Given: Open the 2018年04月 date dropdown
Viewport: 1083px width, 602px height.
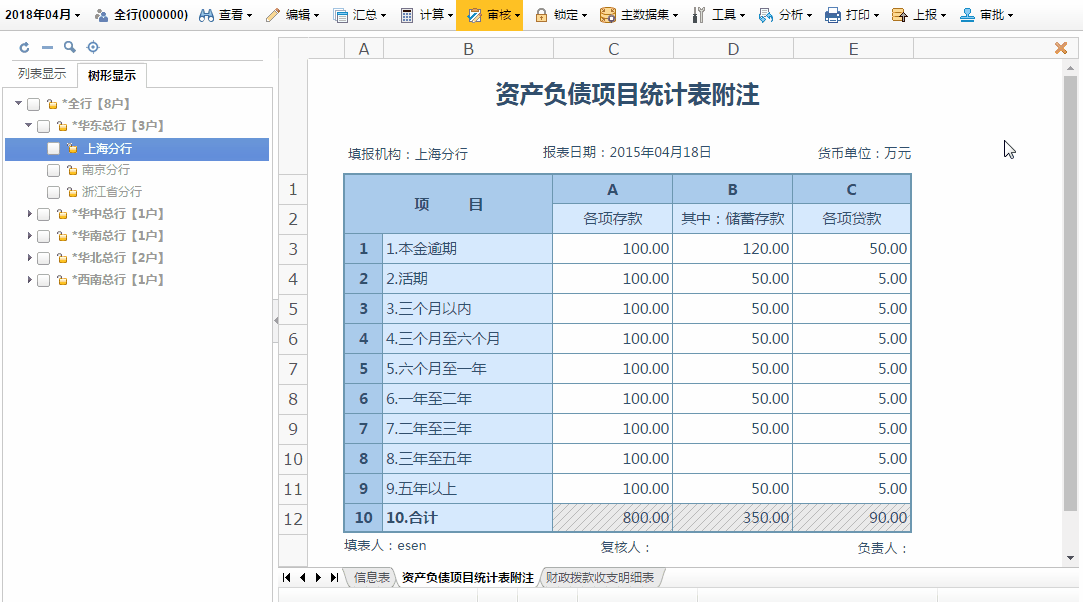Looking at the screenshot, I should 40,15.
